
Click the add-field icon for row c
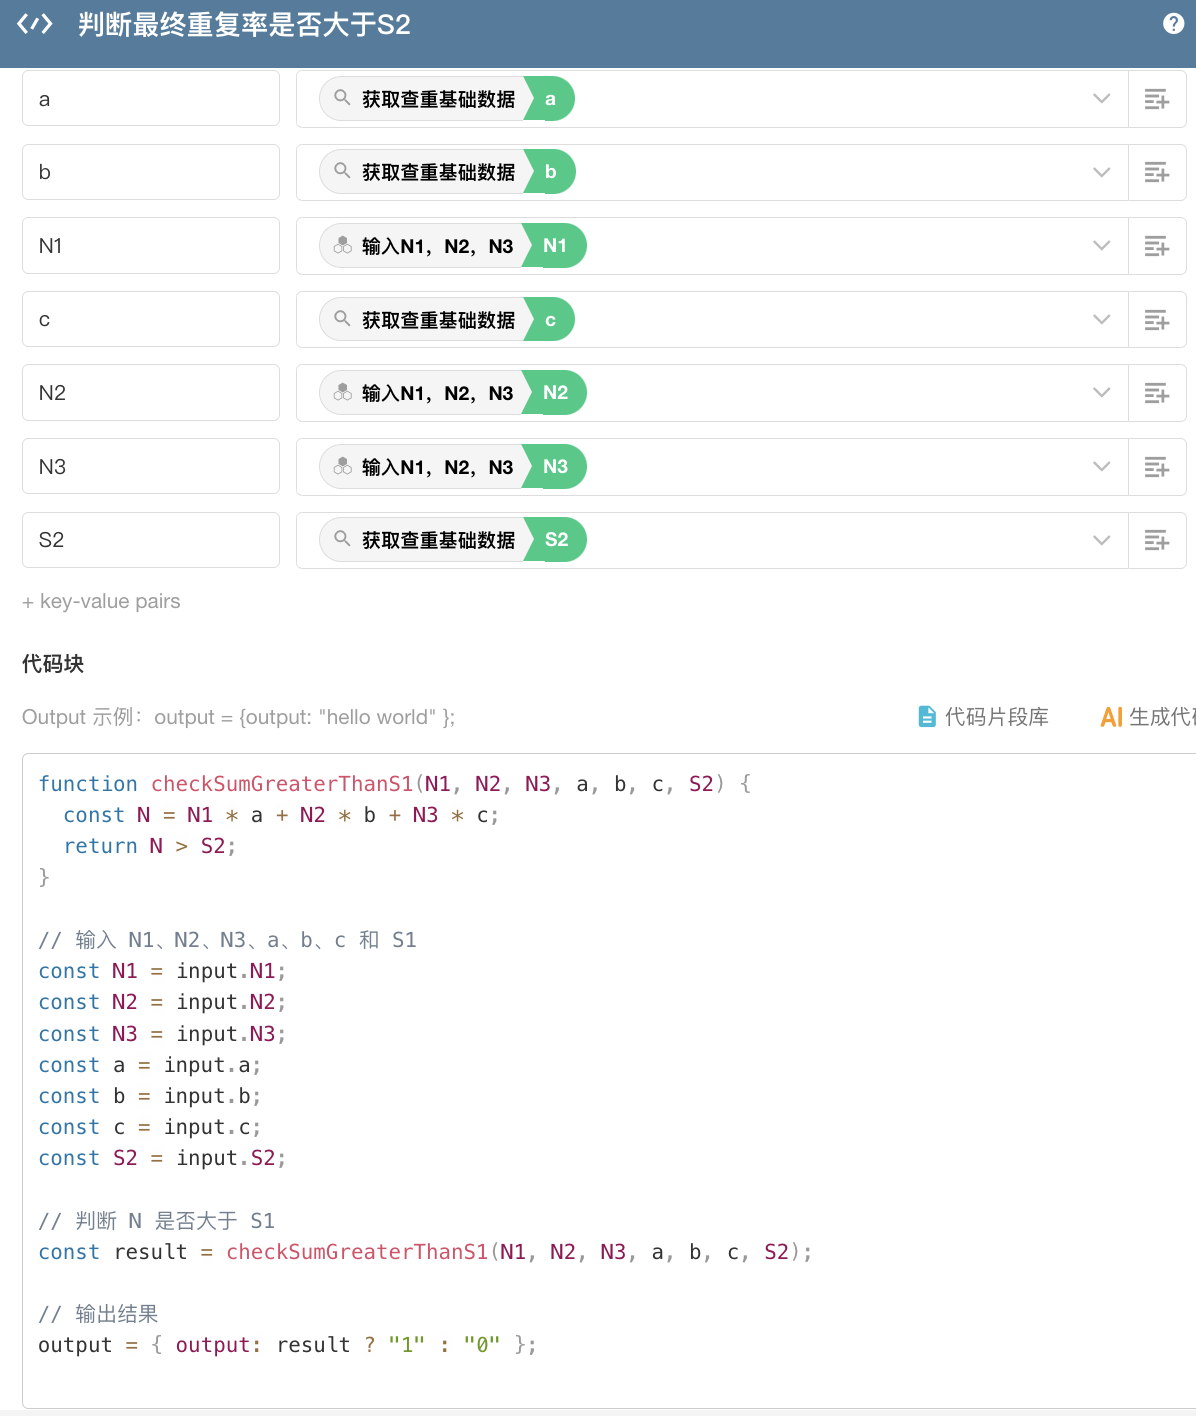(1157, 320)
